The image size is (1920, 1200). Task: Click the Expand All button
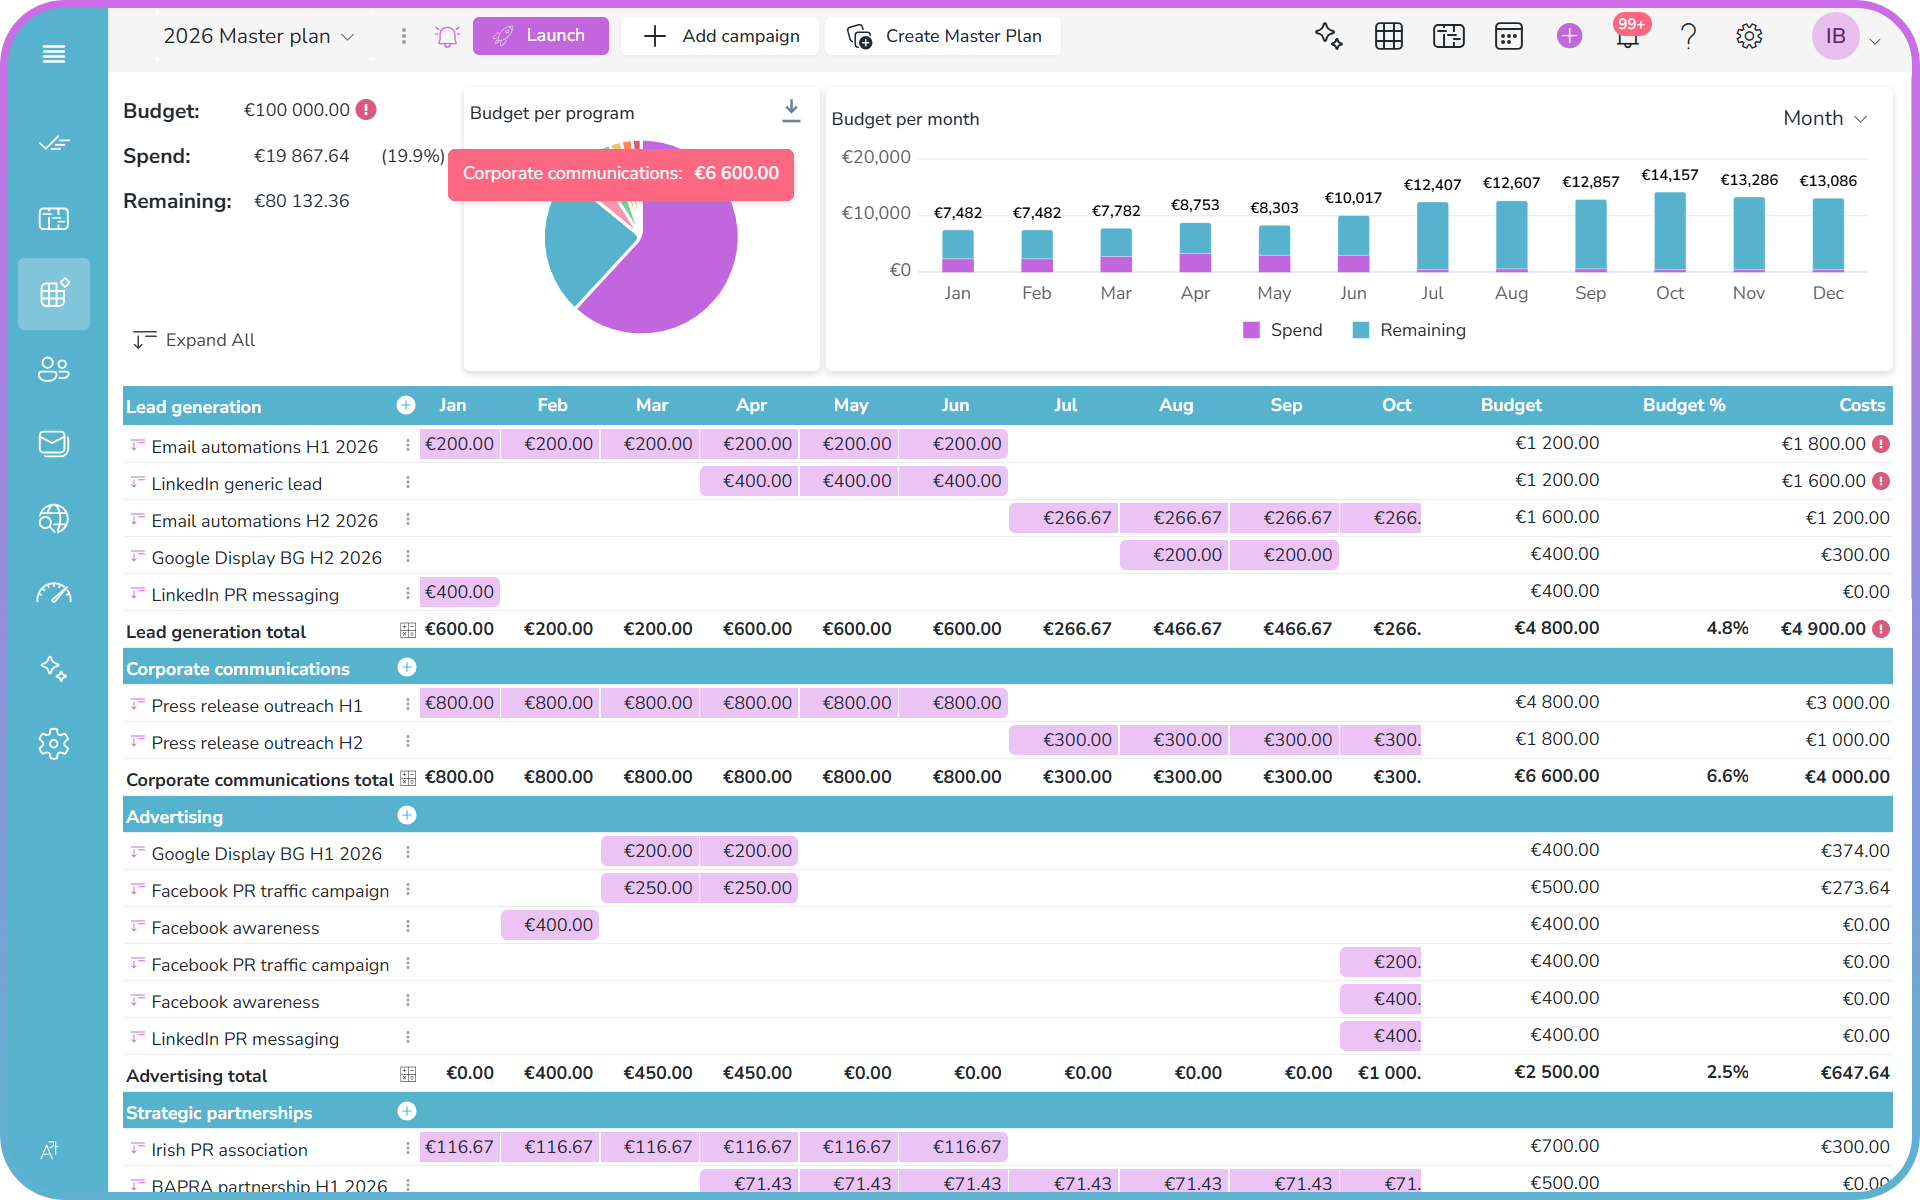(x=194, y=340)
